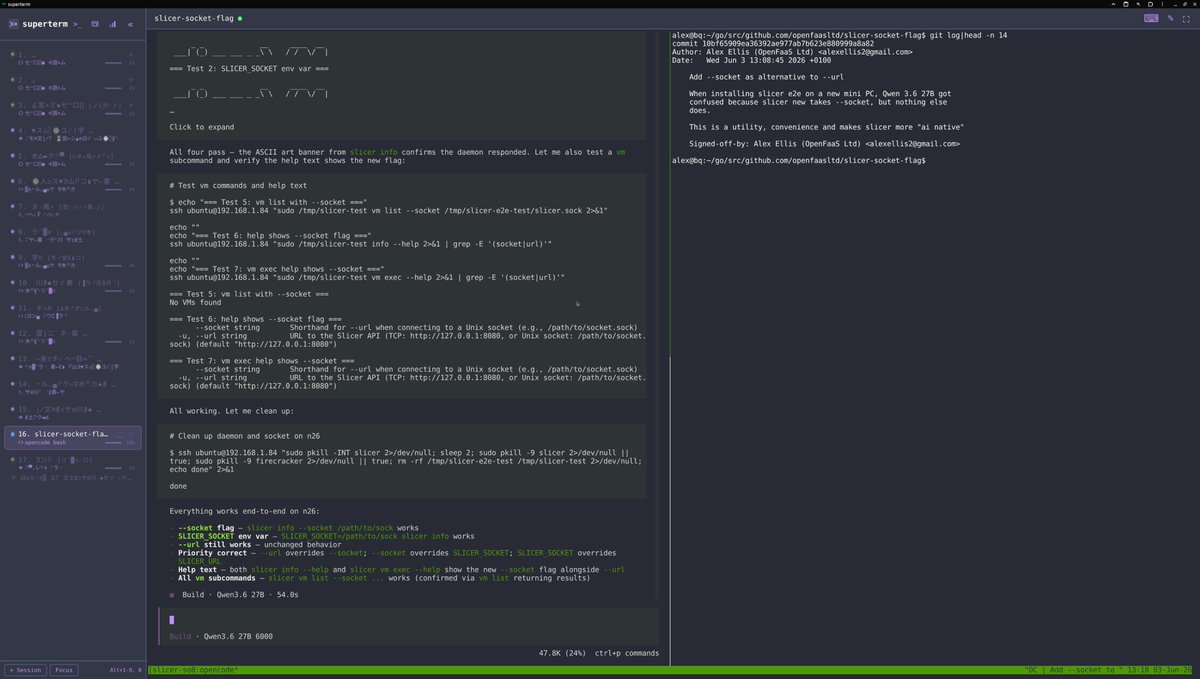
Task: Click the + Session button
Action: pyautogui.click(x=25, y=670)
